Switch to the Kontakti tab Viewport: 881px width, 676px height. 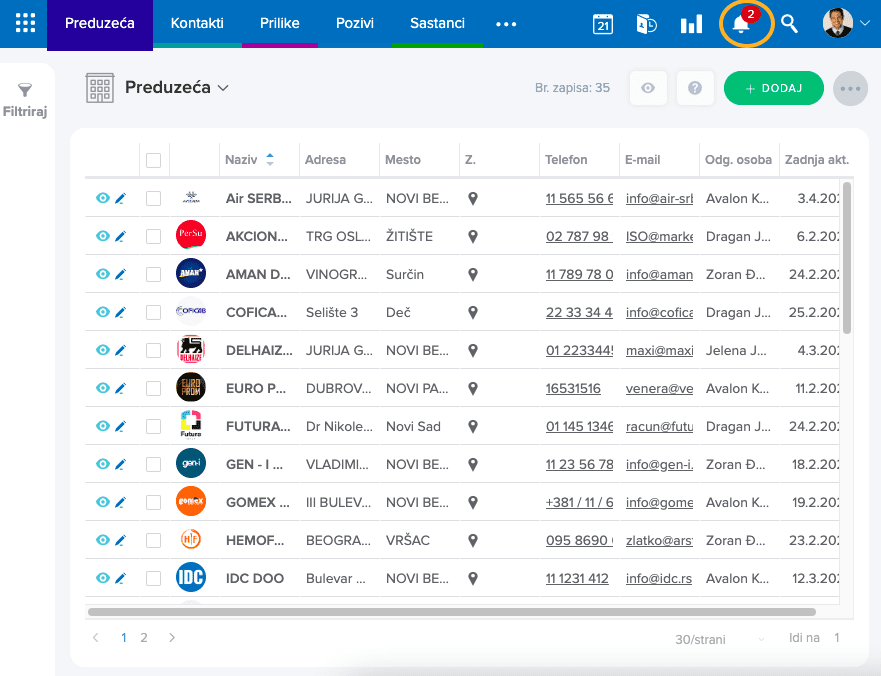click(x=197, y=23)
